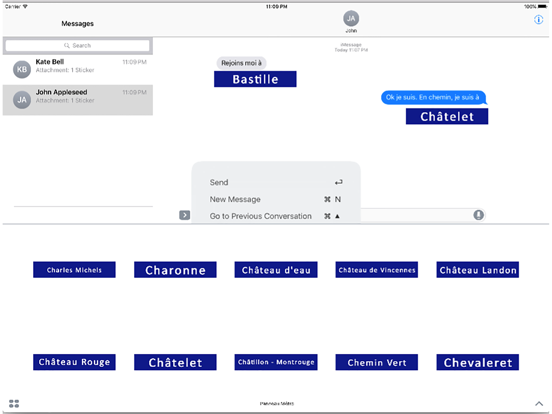
Task: Choose New Message menu entry
Action: (x=276, y=199)
